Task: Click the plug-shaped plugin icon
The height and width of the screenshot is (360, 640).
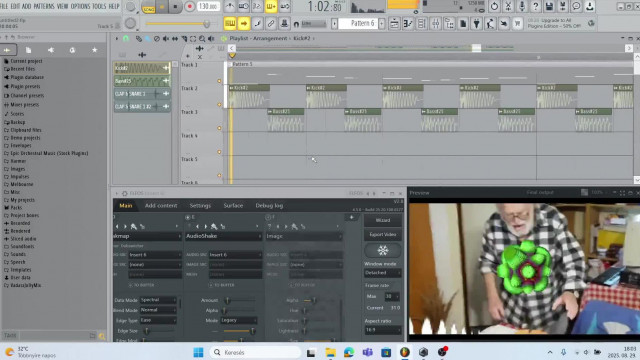Action: pyautogui.click(x=476, y=24)
